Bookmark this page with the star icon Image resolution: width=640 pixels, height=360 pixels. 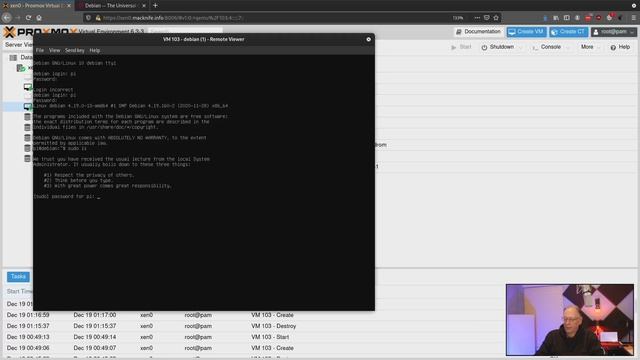tap(496, 18)
